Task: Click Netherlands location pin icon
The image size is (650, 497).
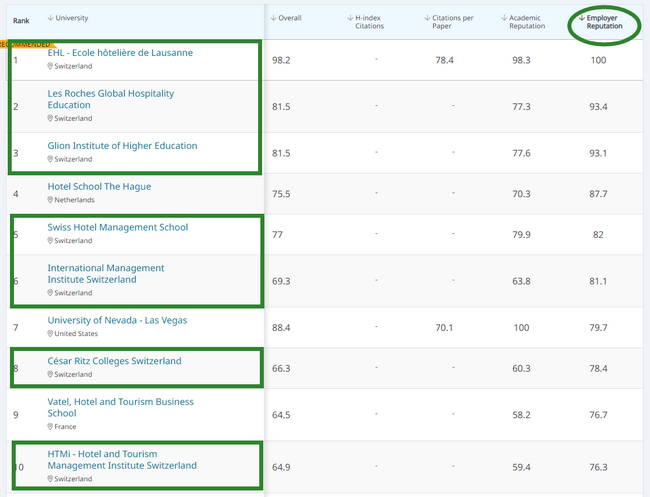Action: click(50, 200)
